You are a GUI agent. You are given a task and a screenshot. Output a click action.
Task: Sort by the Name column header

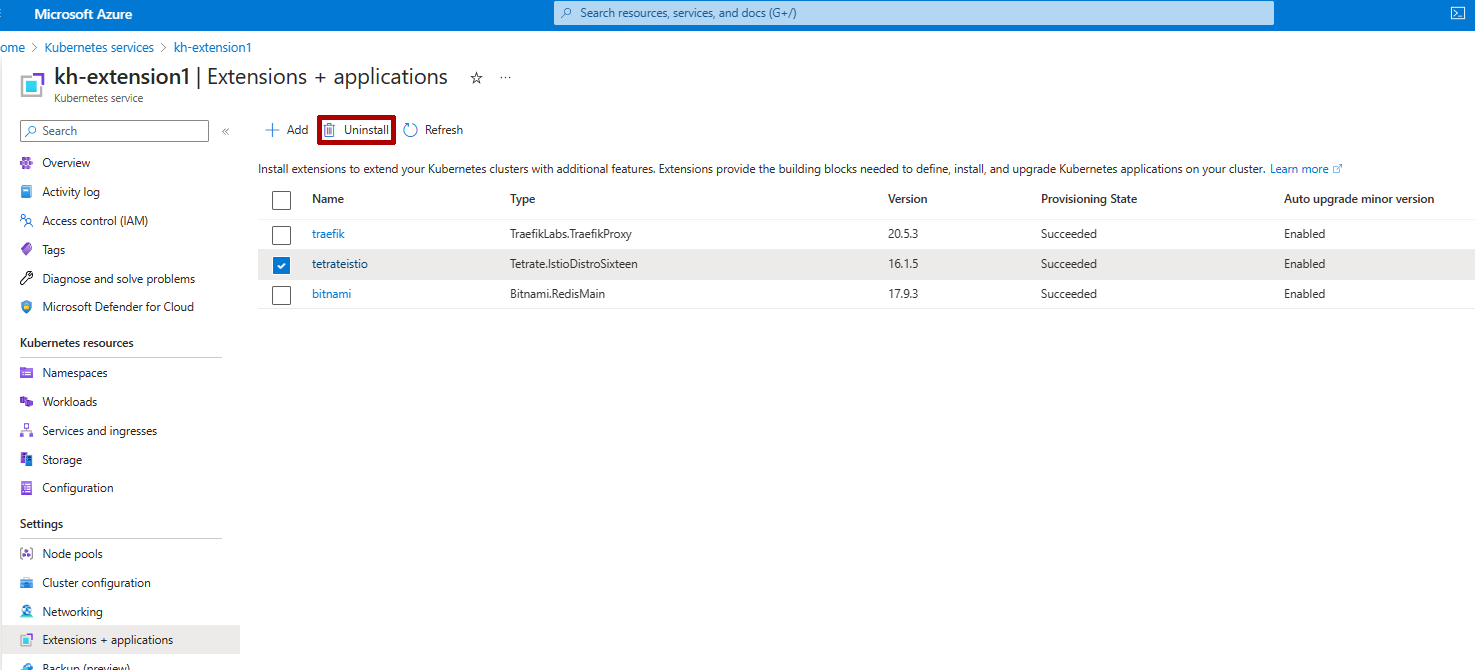[328, 199]
